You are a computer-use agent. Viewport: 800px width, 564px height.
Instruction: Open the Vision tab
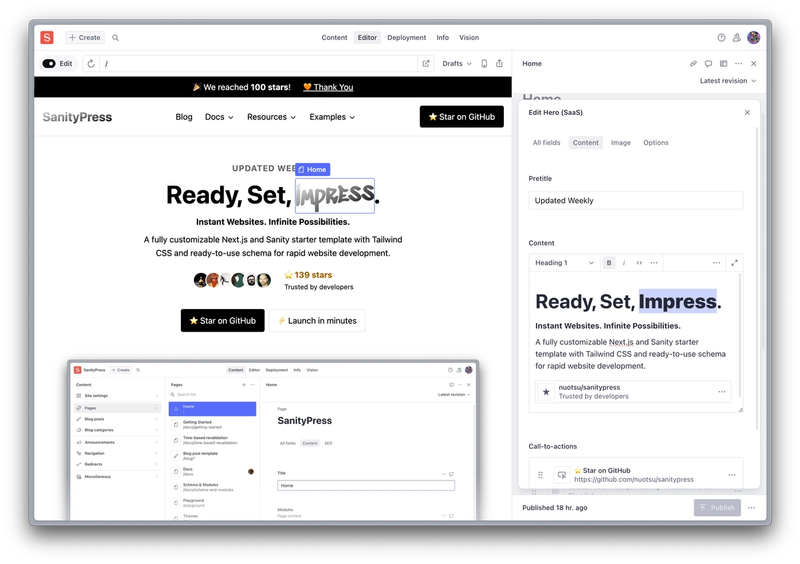(x=469, y=38)
